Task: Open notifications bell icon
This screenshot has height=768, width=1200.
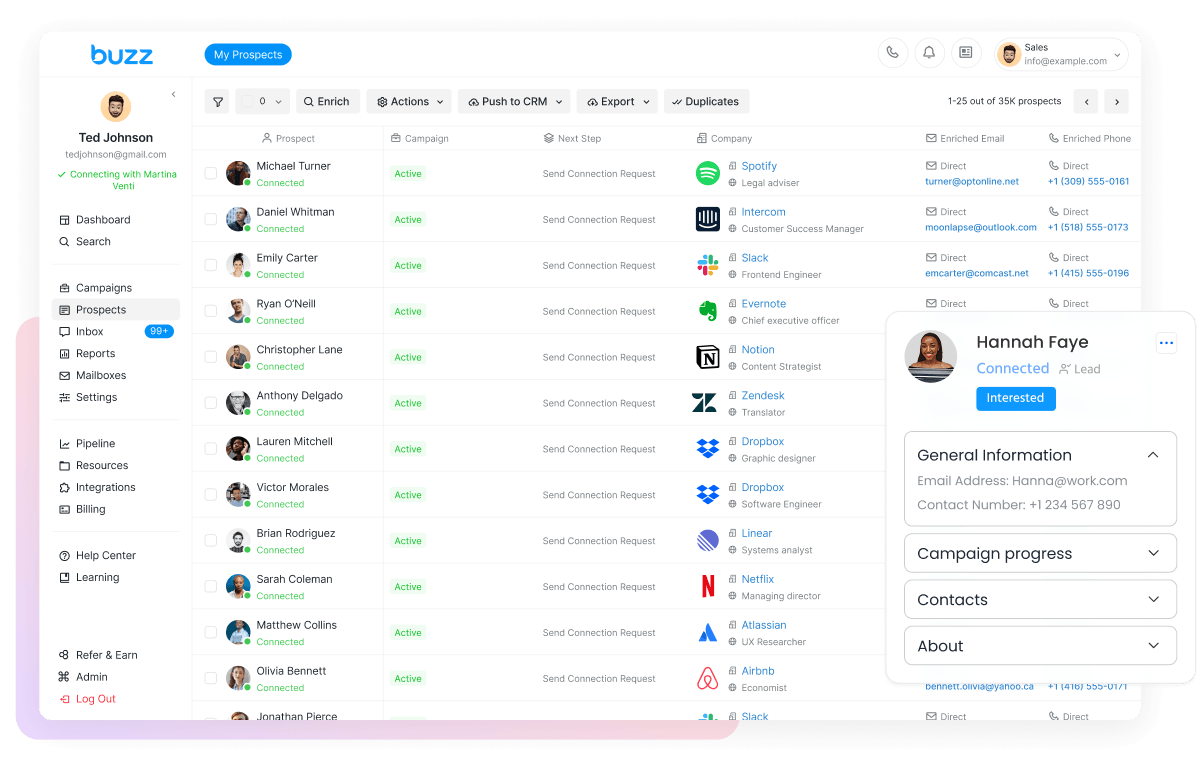Action: click(x=929, y=53)
